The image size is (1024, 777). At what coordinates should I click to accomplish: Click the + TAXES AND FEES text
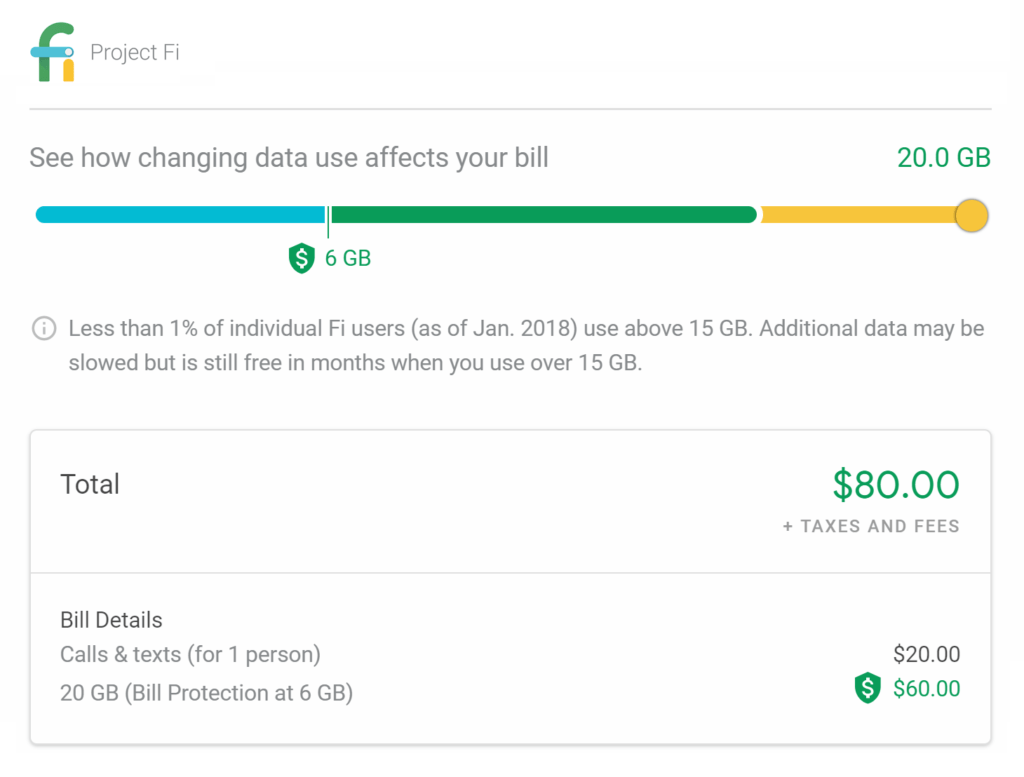tap(871, 526)
